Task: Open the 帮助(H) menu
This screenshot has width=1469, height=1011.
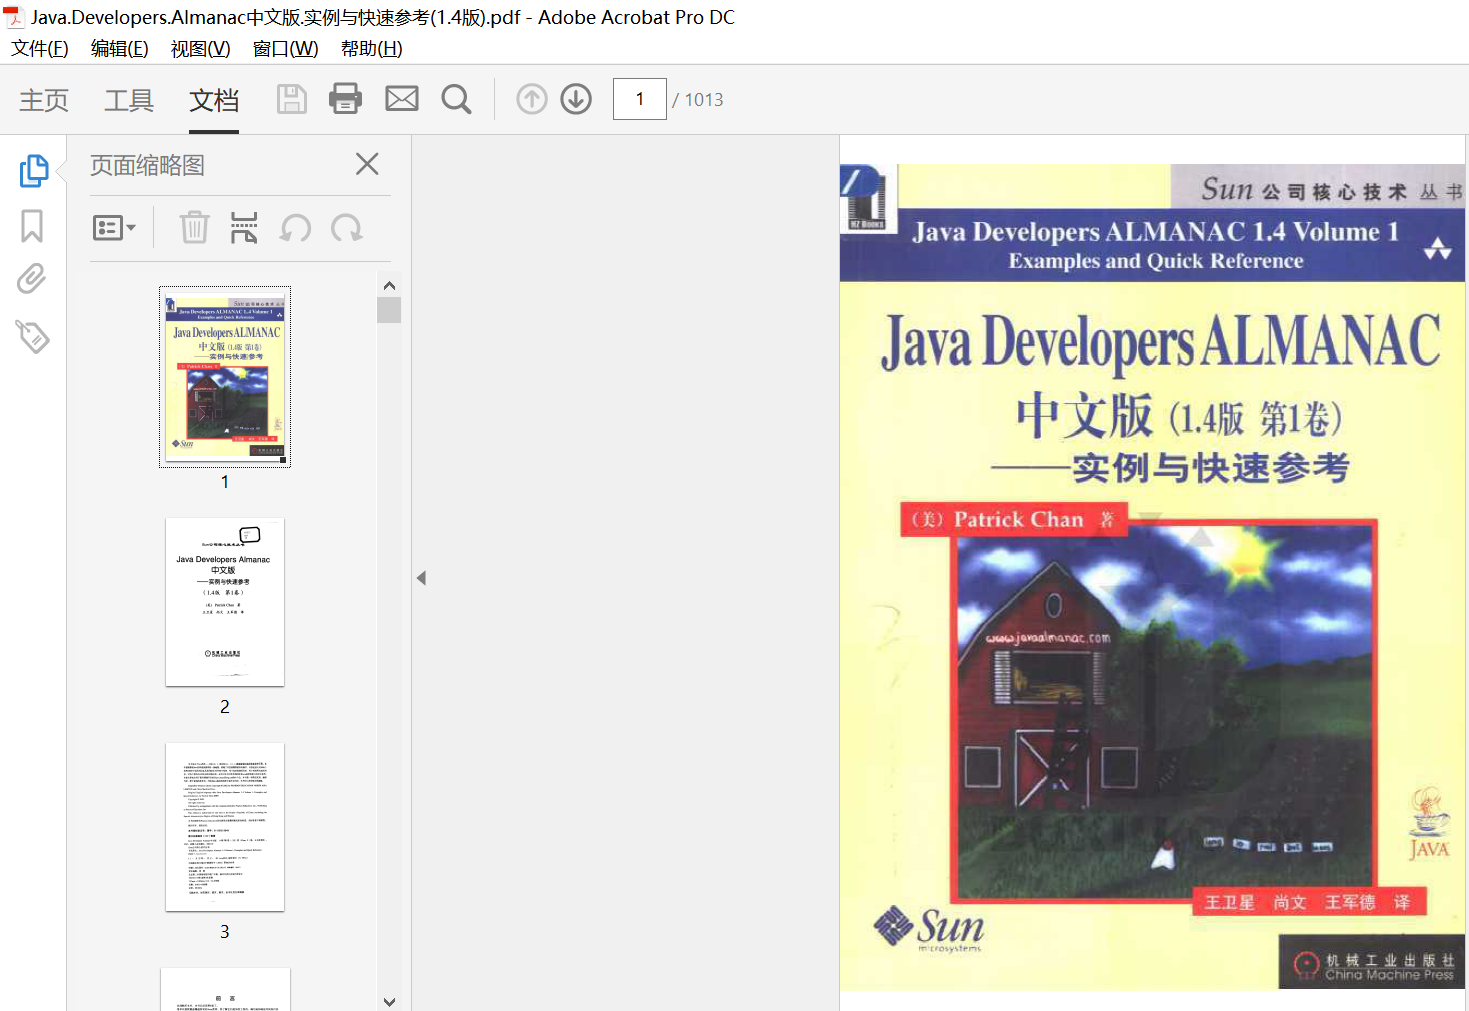Action: pos(371,48)
